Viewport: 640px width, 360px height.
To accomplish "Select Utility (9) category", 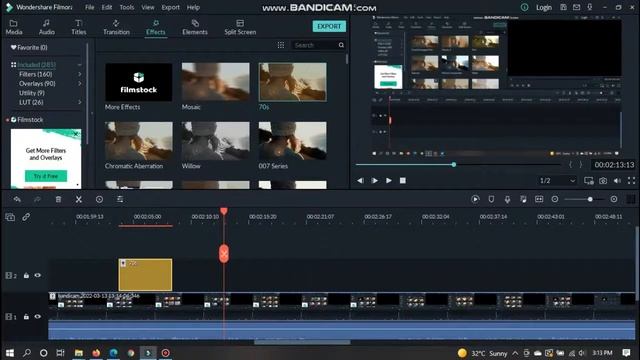I will (x=32, y=93).
